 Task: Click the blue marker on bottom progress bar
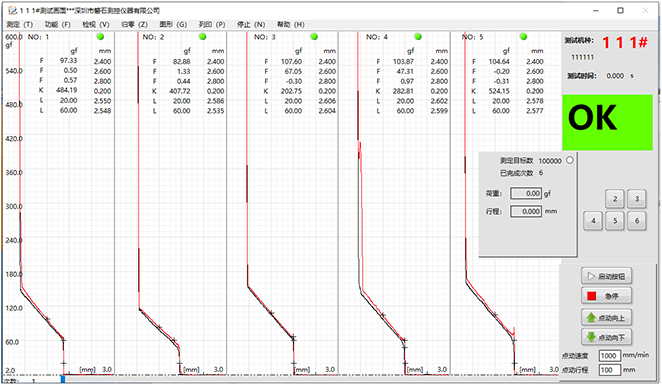pyautogui.click(x=63, y=379)
